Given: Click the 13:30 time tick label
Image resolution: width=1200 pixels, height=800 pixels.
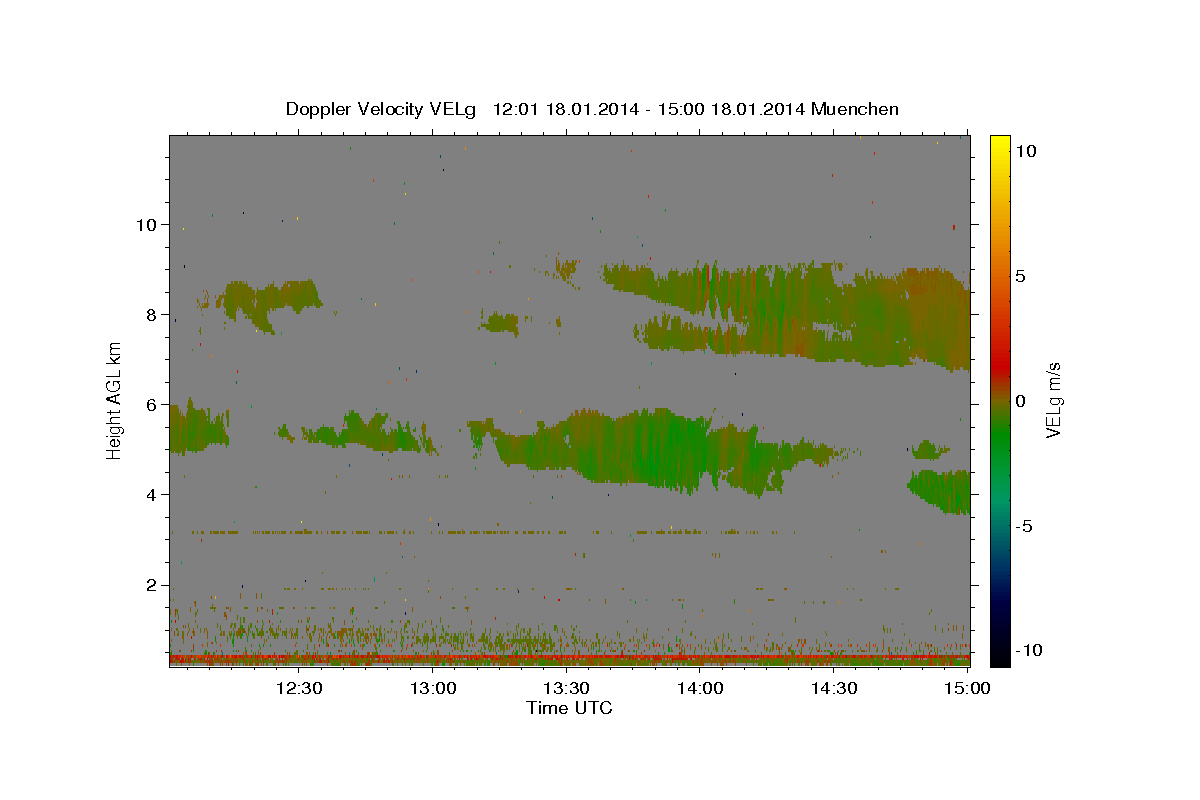Looking at the screenshot, I should coord(566,688).
